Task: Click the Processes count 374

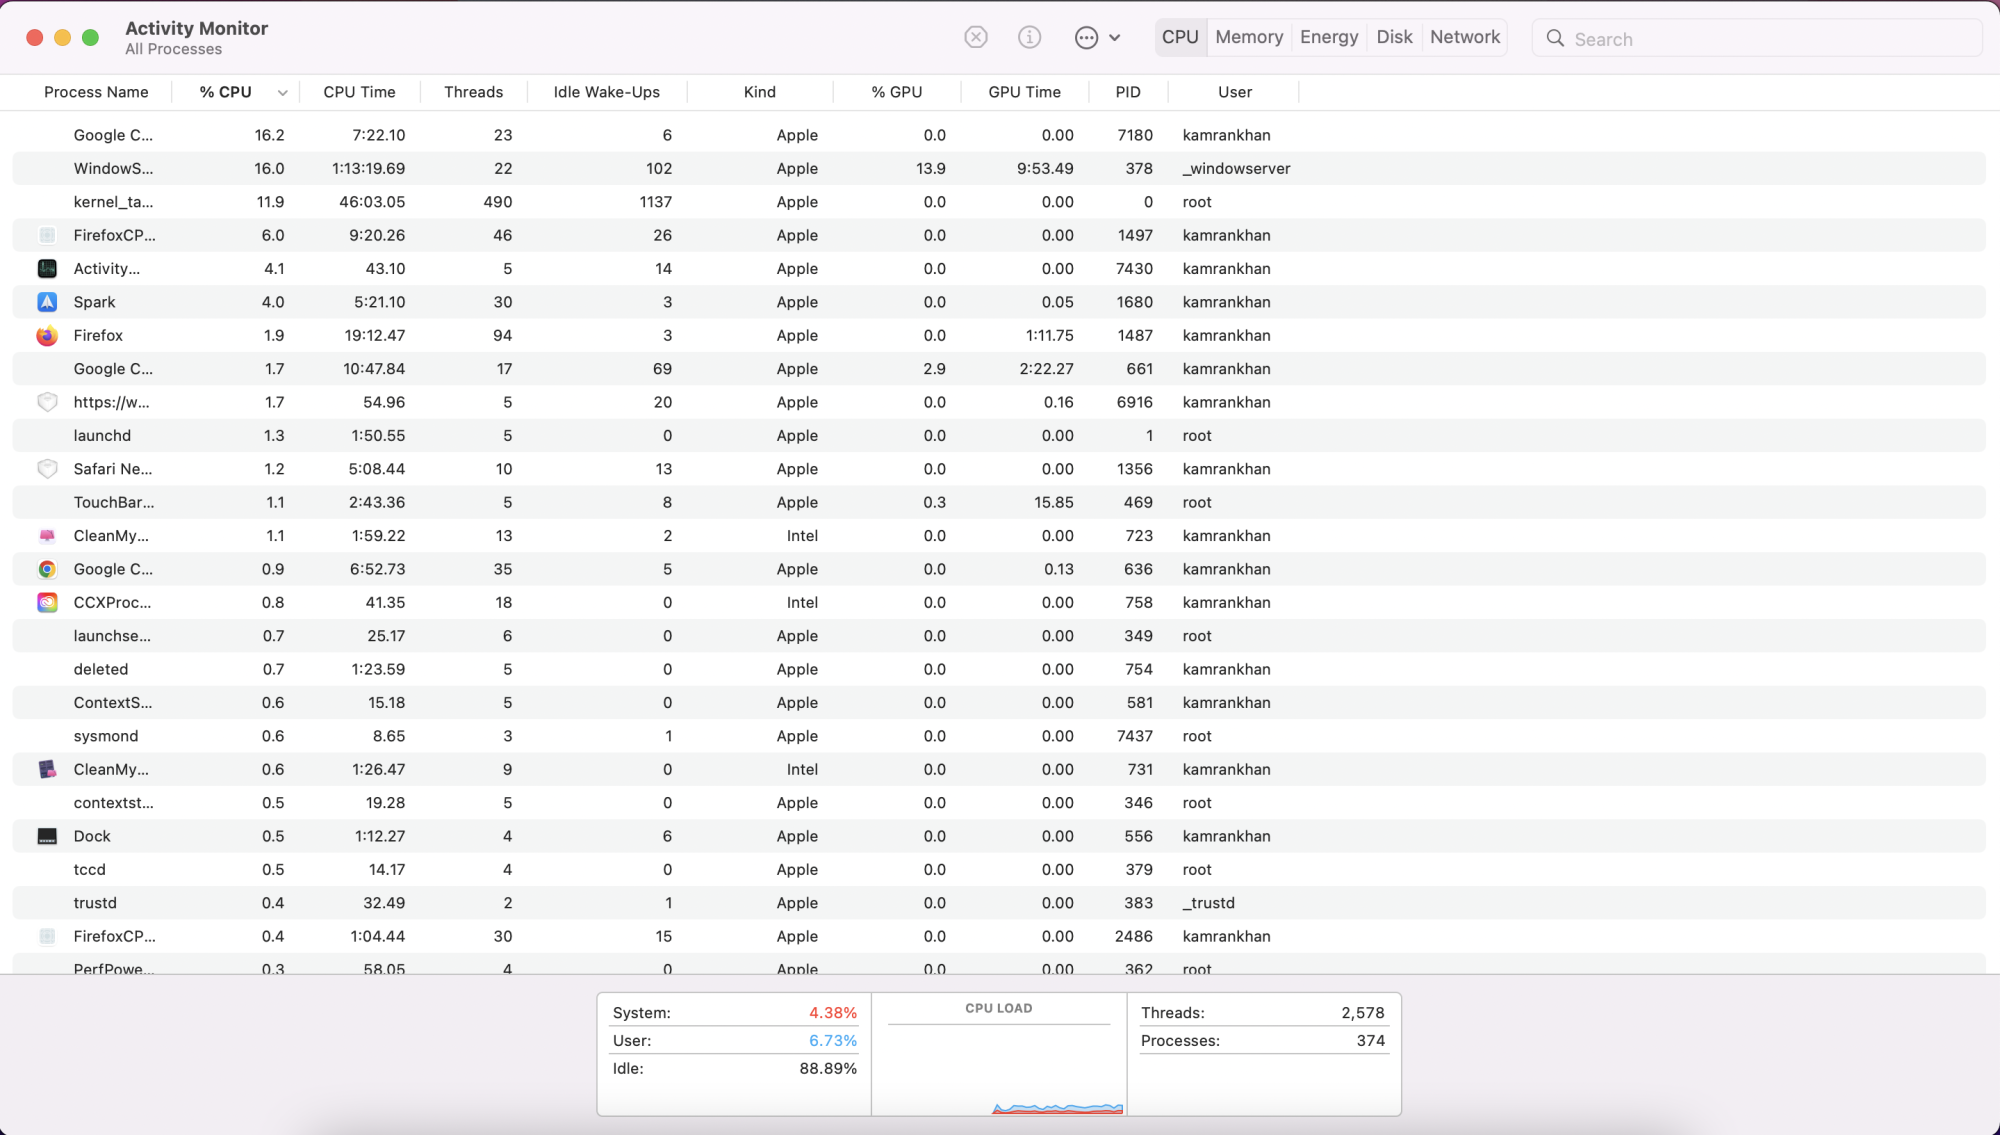Action: [x=1370, y=1041]
